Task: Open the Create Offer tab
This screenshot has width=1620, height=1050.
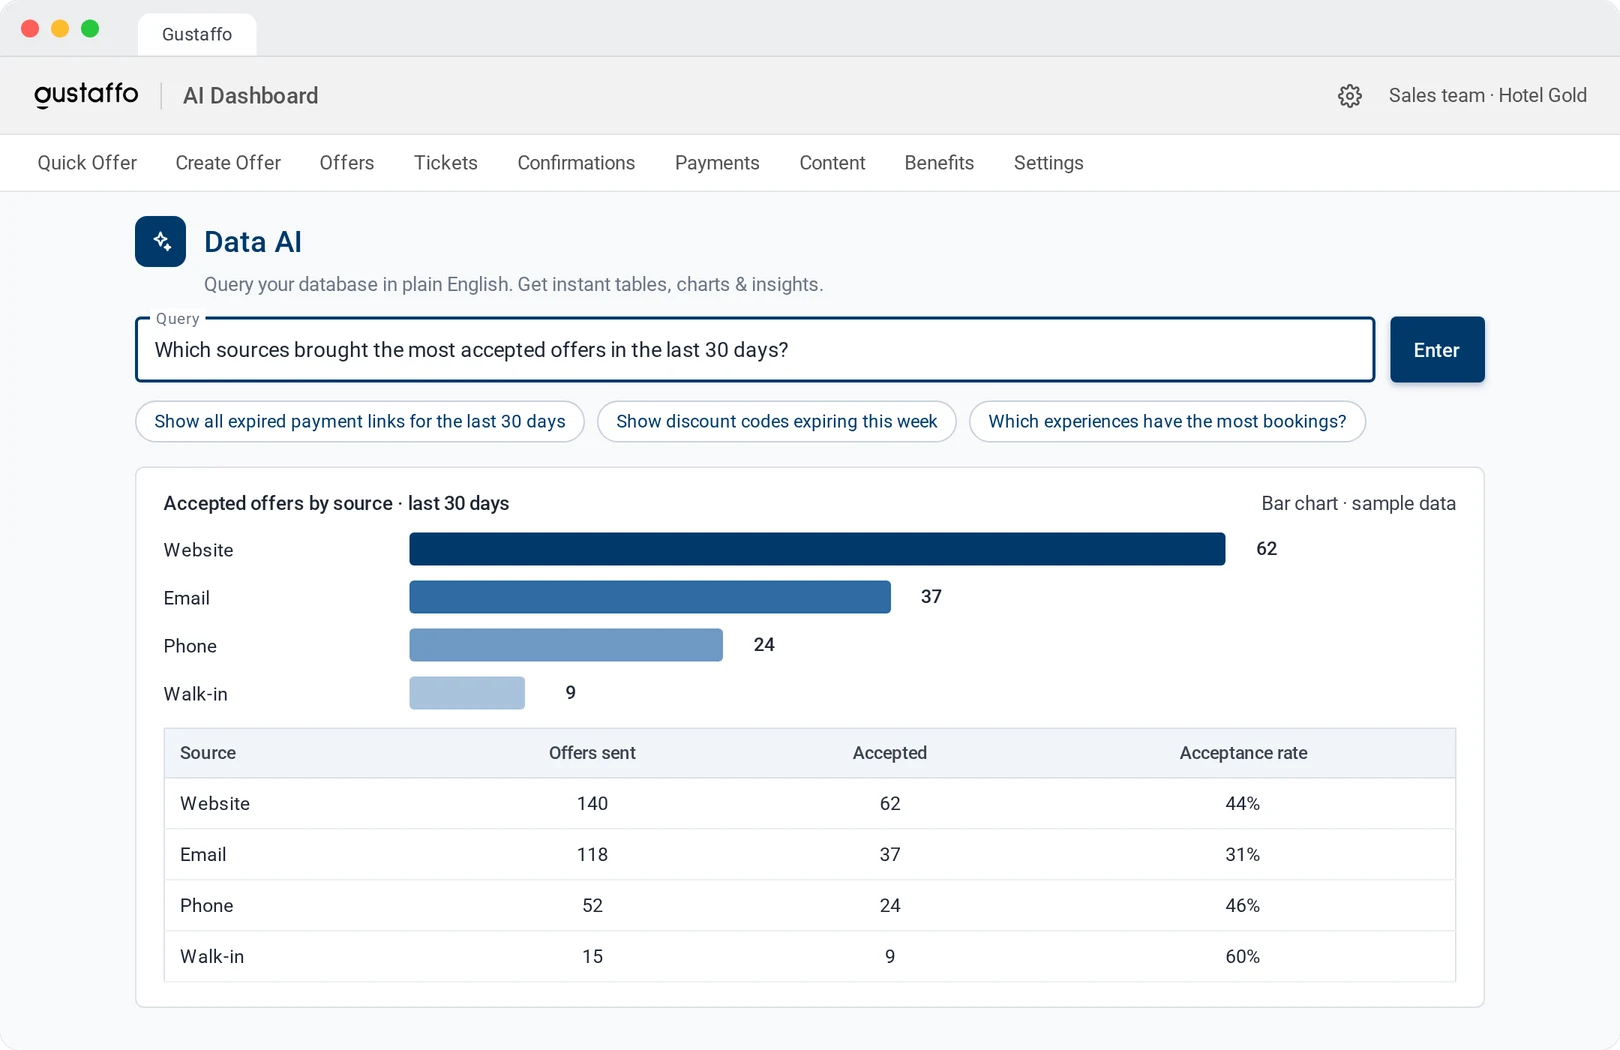Action: pos(228,163)
